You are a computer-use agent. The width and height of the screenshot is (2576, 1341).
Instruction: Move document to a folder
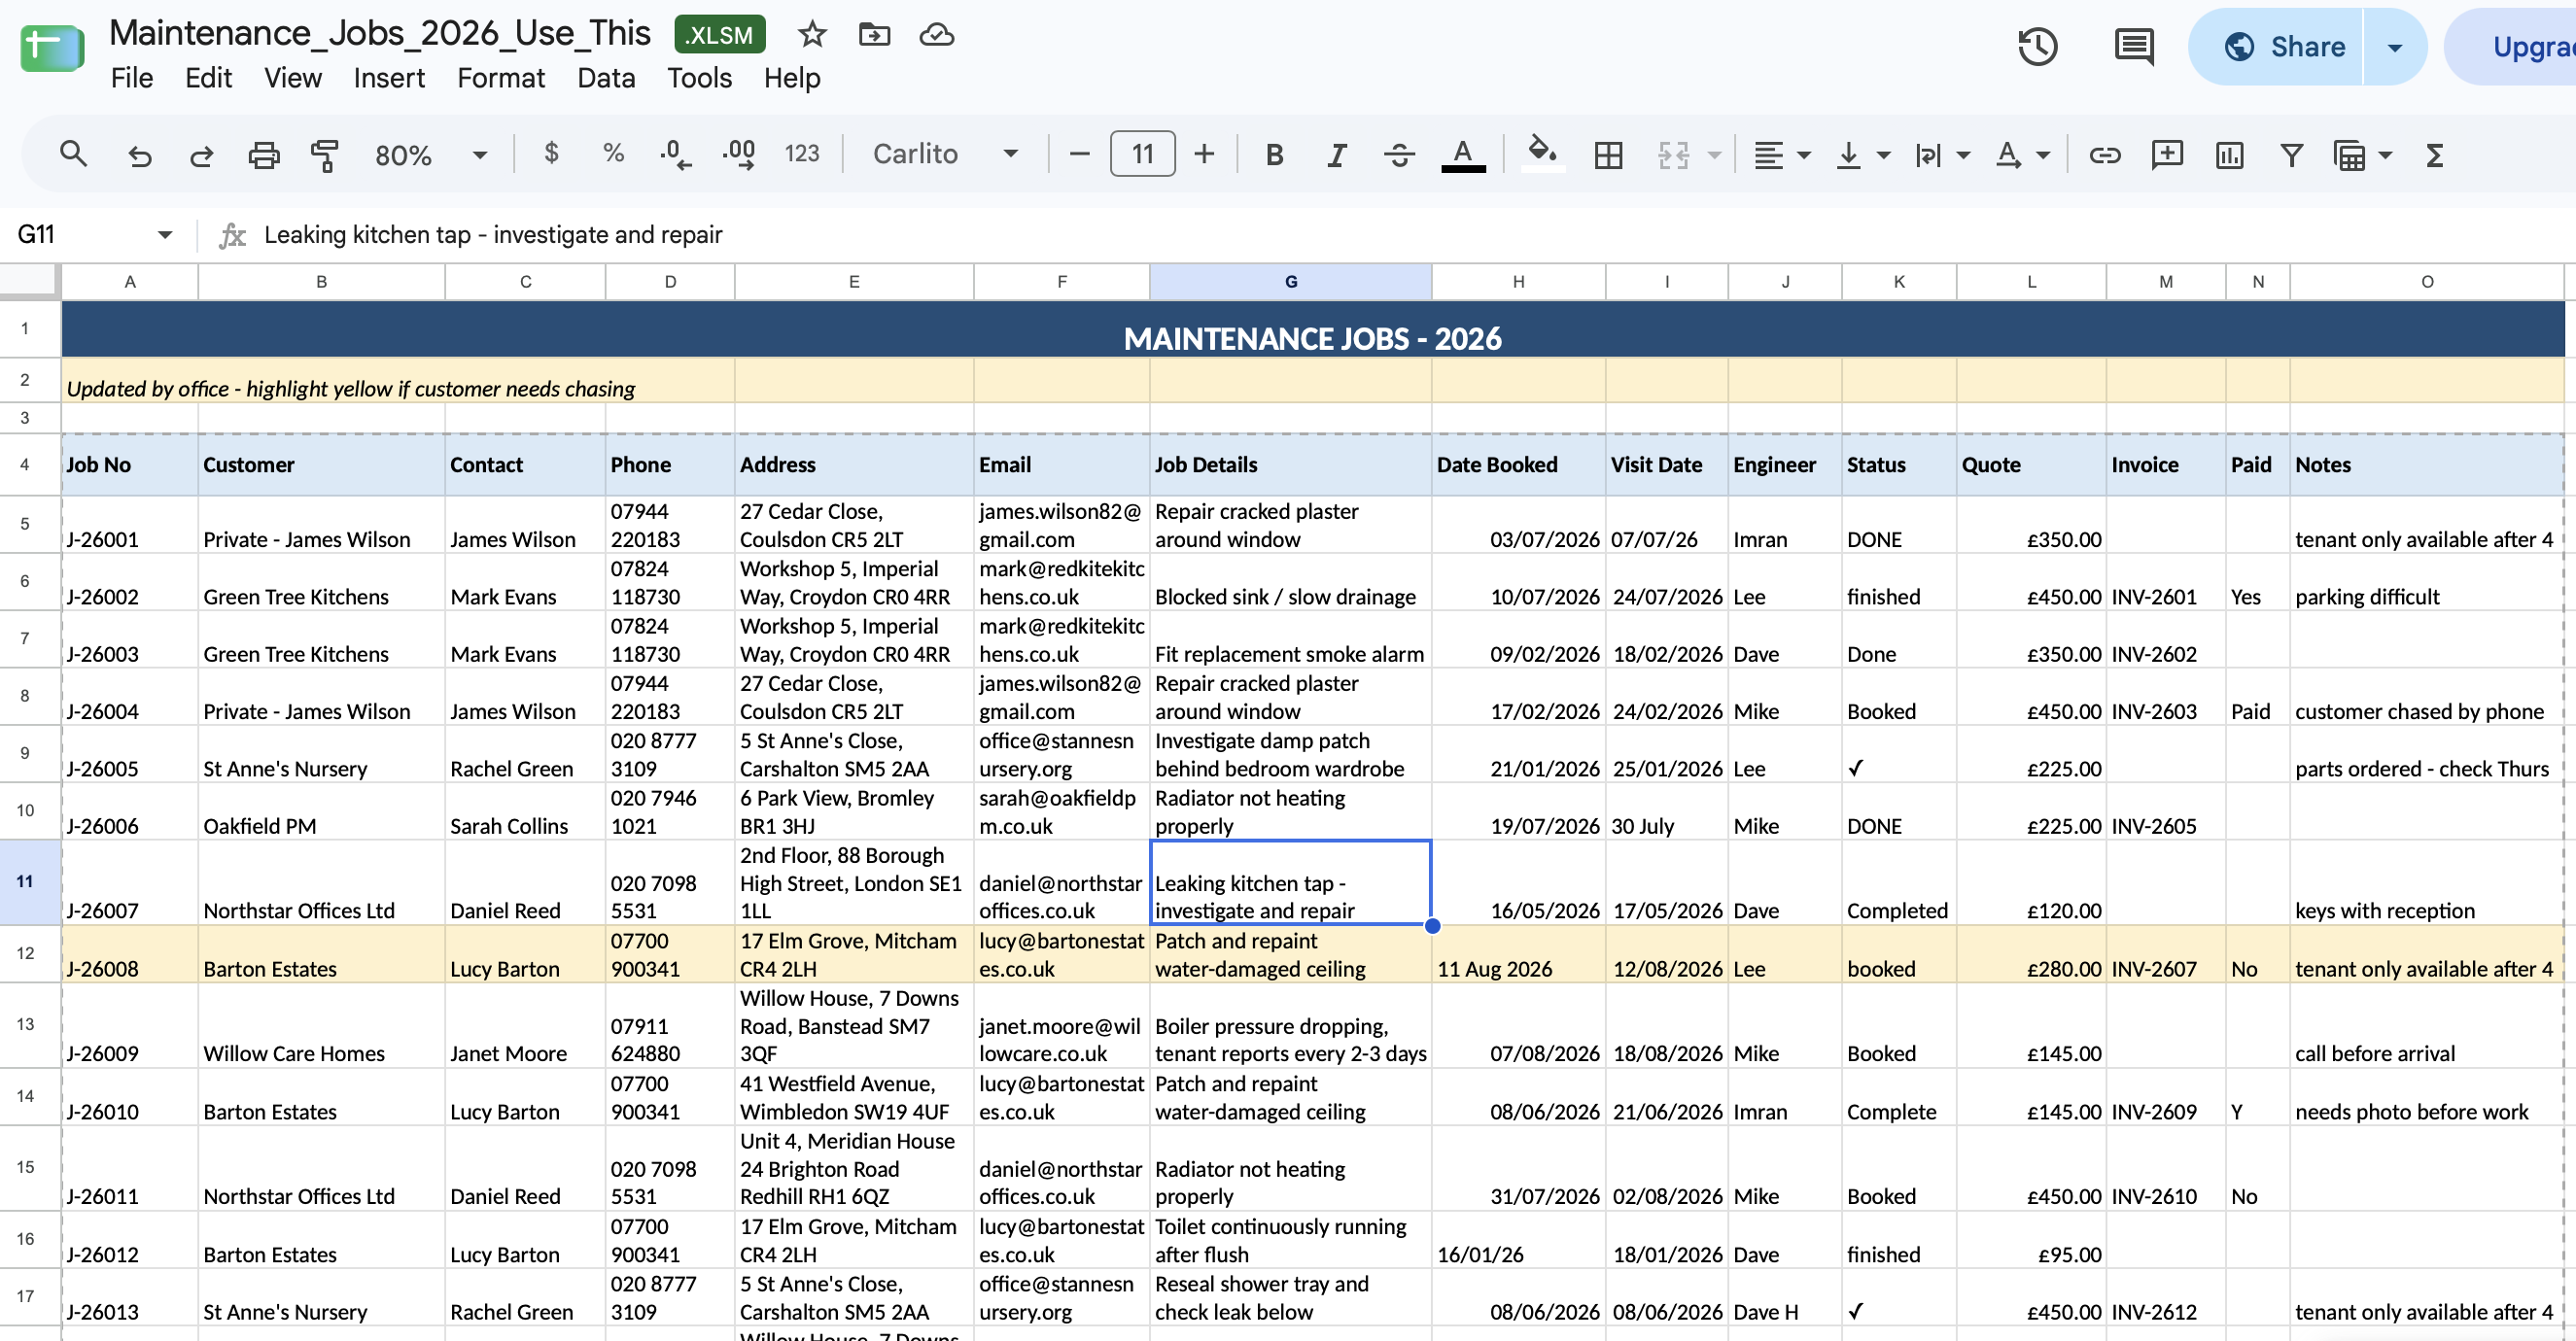pos(874,35)
